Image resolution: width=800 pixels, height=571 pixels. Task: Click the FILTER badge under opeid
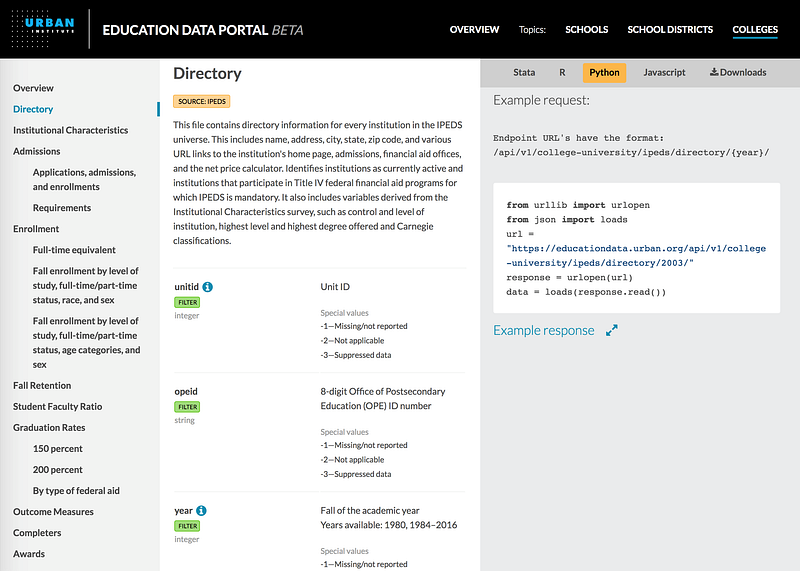[x=187, y=407]
